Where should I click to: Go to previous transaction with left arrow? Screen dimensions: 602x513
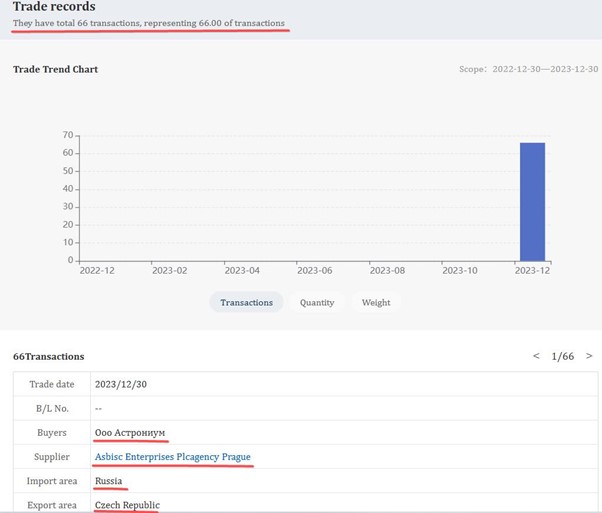tap(536, 356)
